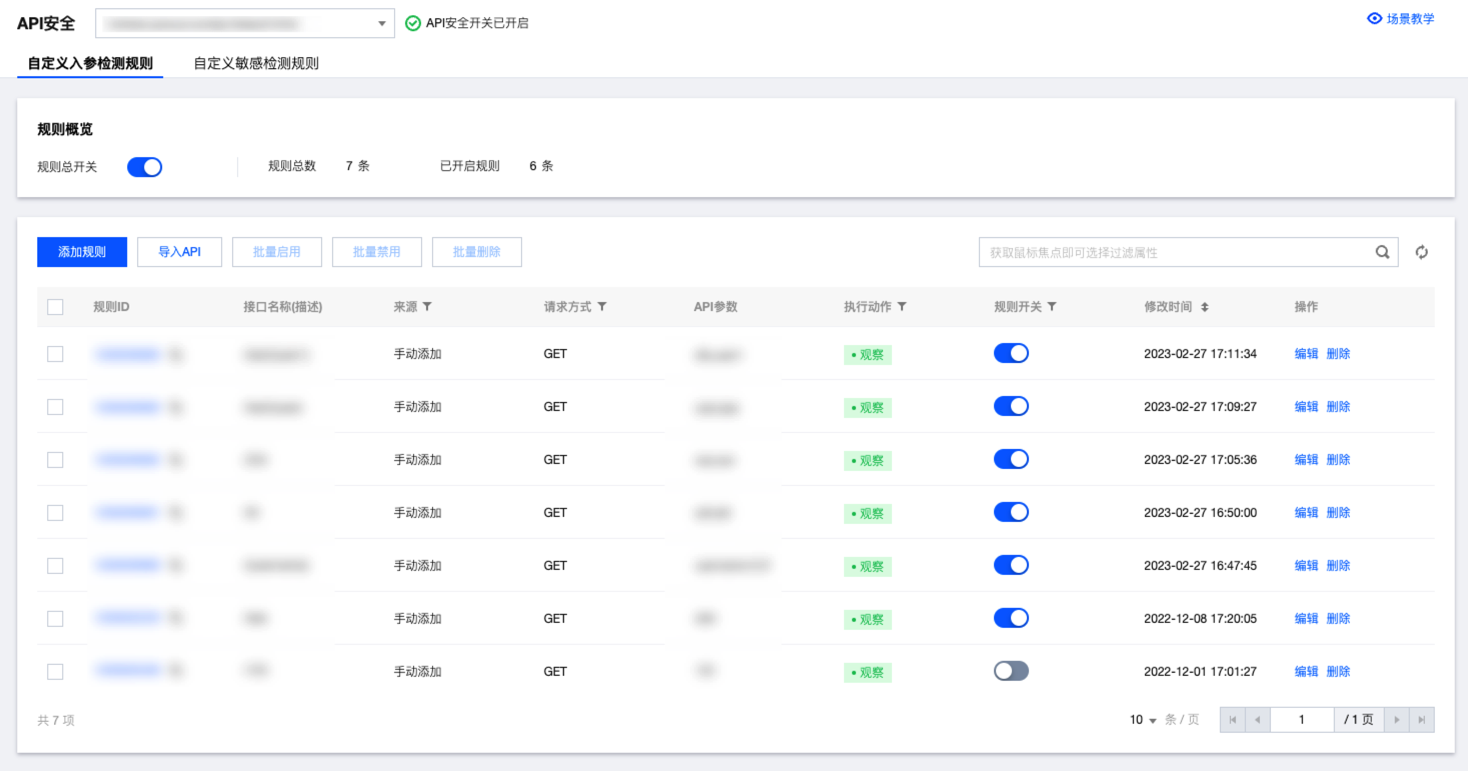Click the 添加规则 button
This screenshot has height=771, width=1468.
click(82, 252)
